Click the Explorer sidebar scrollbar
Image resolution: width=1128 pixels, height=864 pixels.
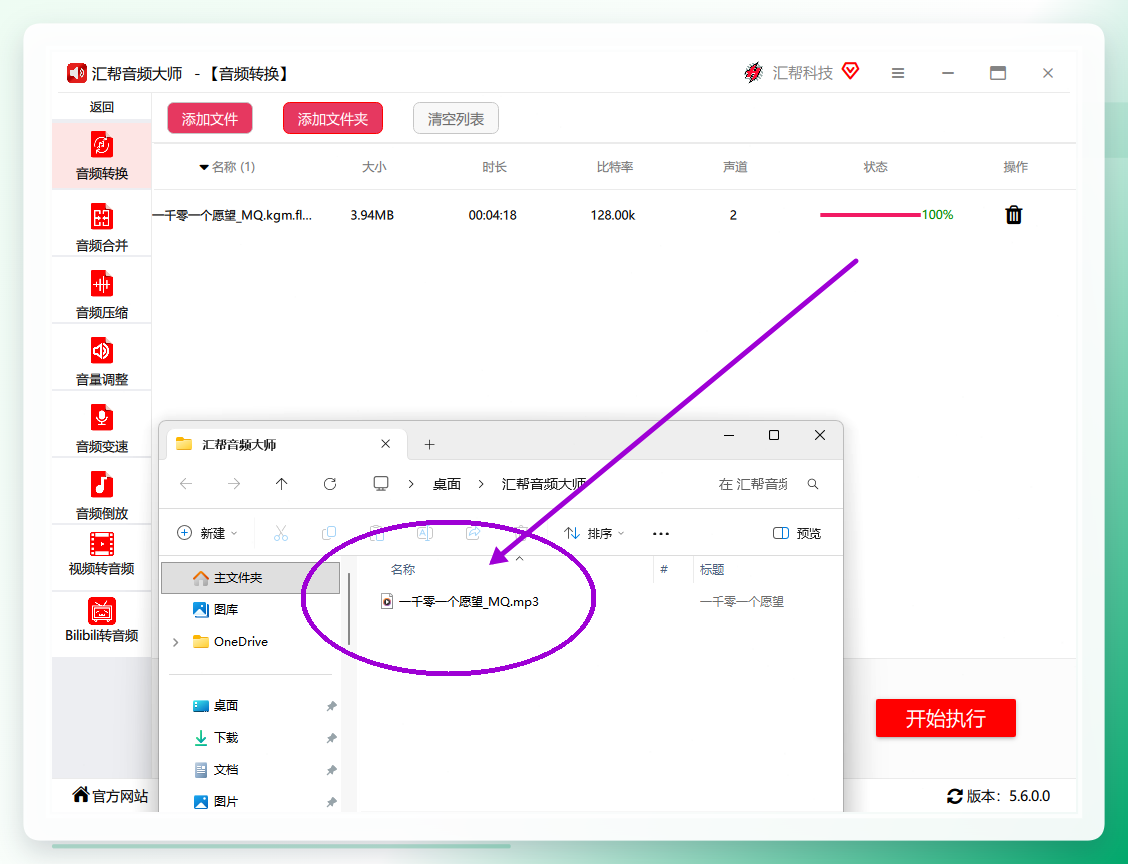[349, 608]
